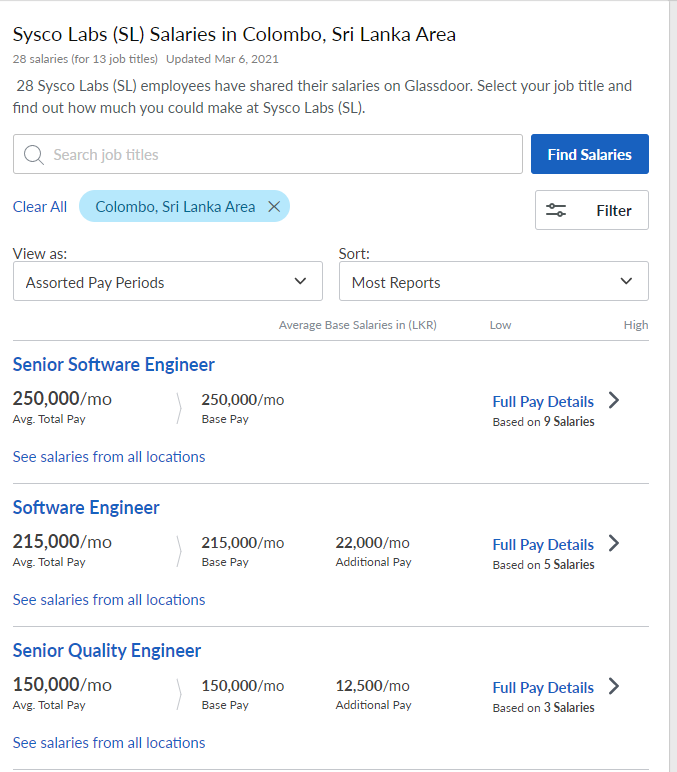Click the 22,000/mo Additional Pay value

click(373, 543)
